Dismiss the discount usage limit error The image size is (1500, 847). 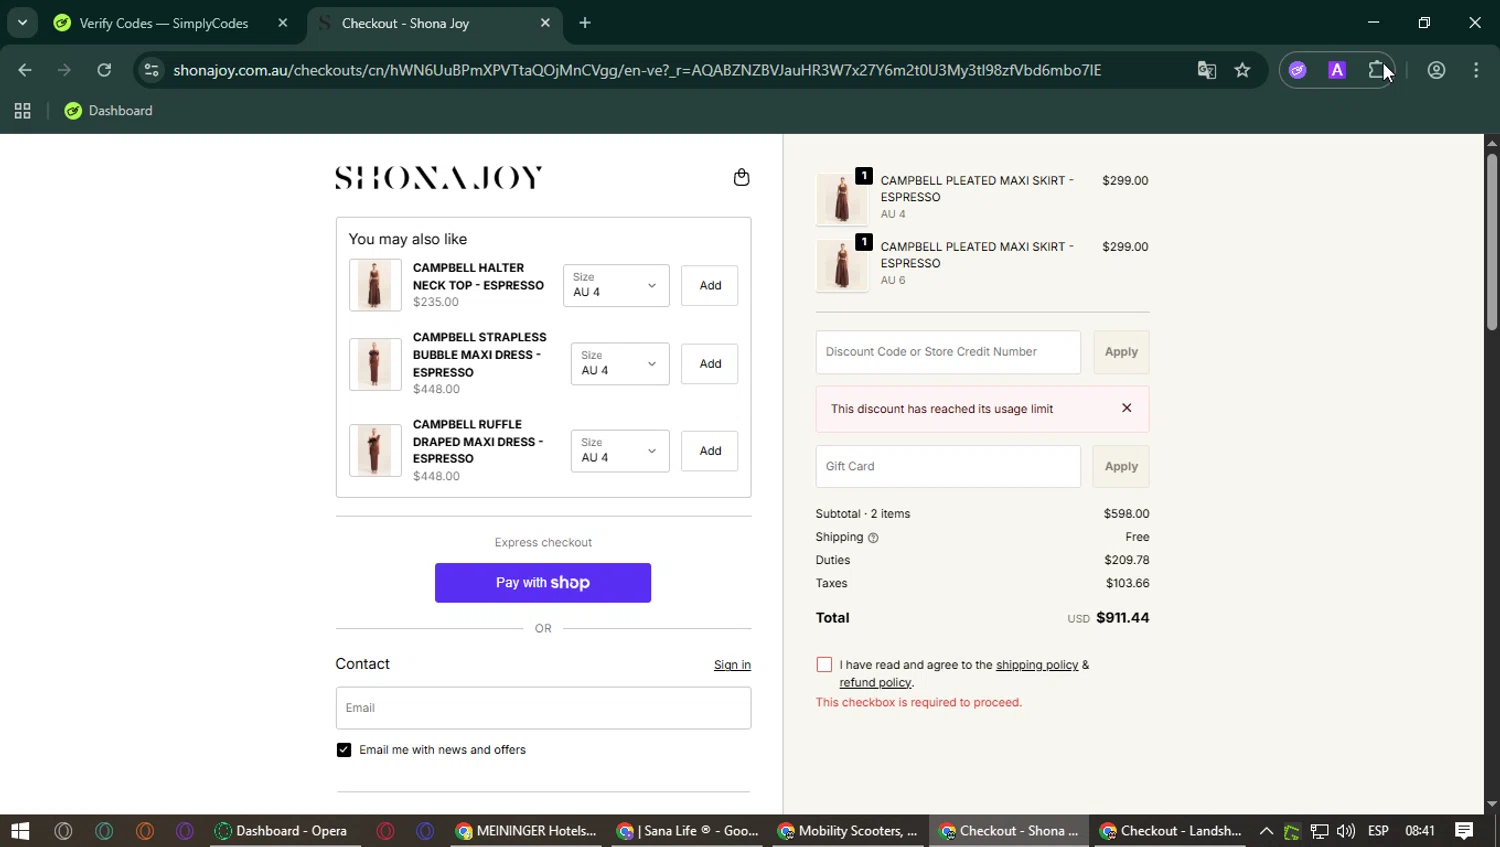click(1127, 408)
